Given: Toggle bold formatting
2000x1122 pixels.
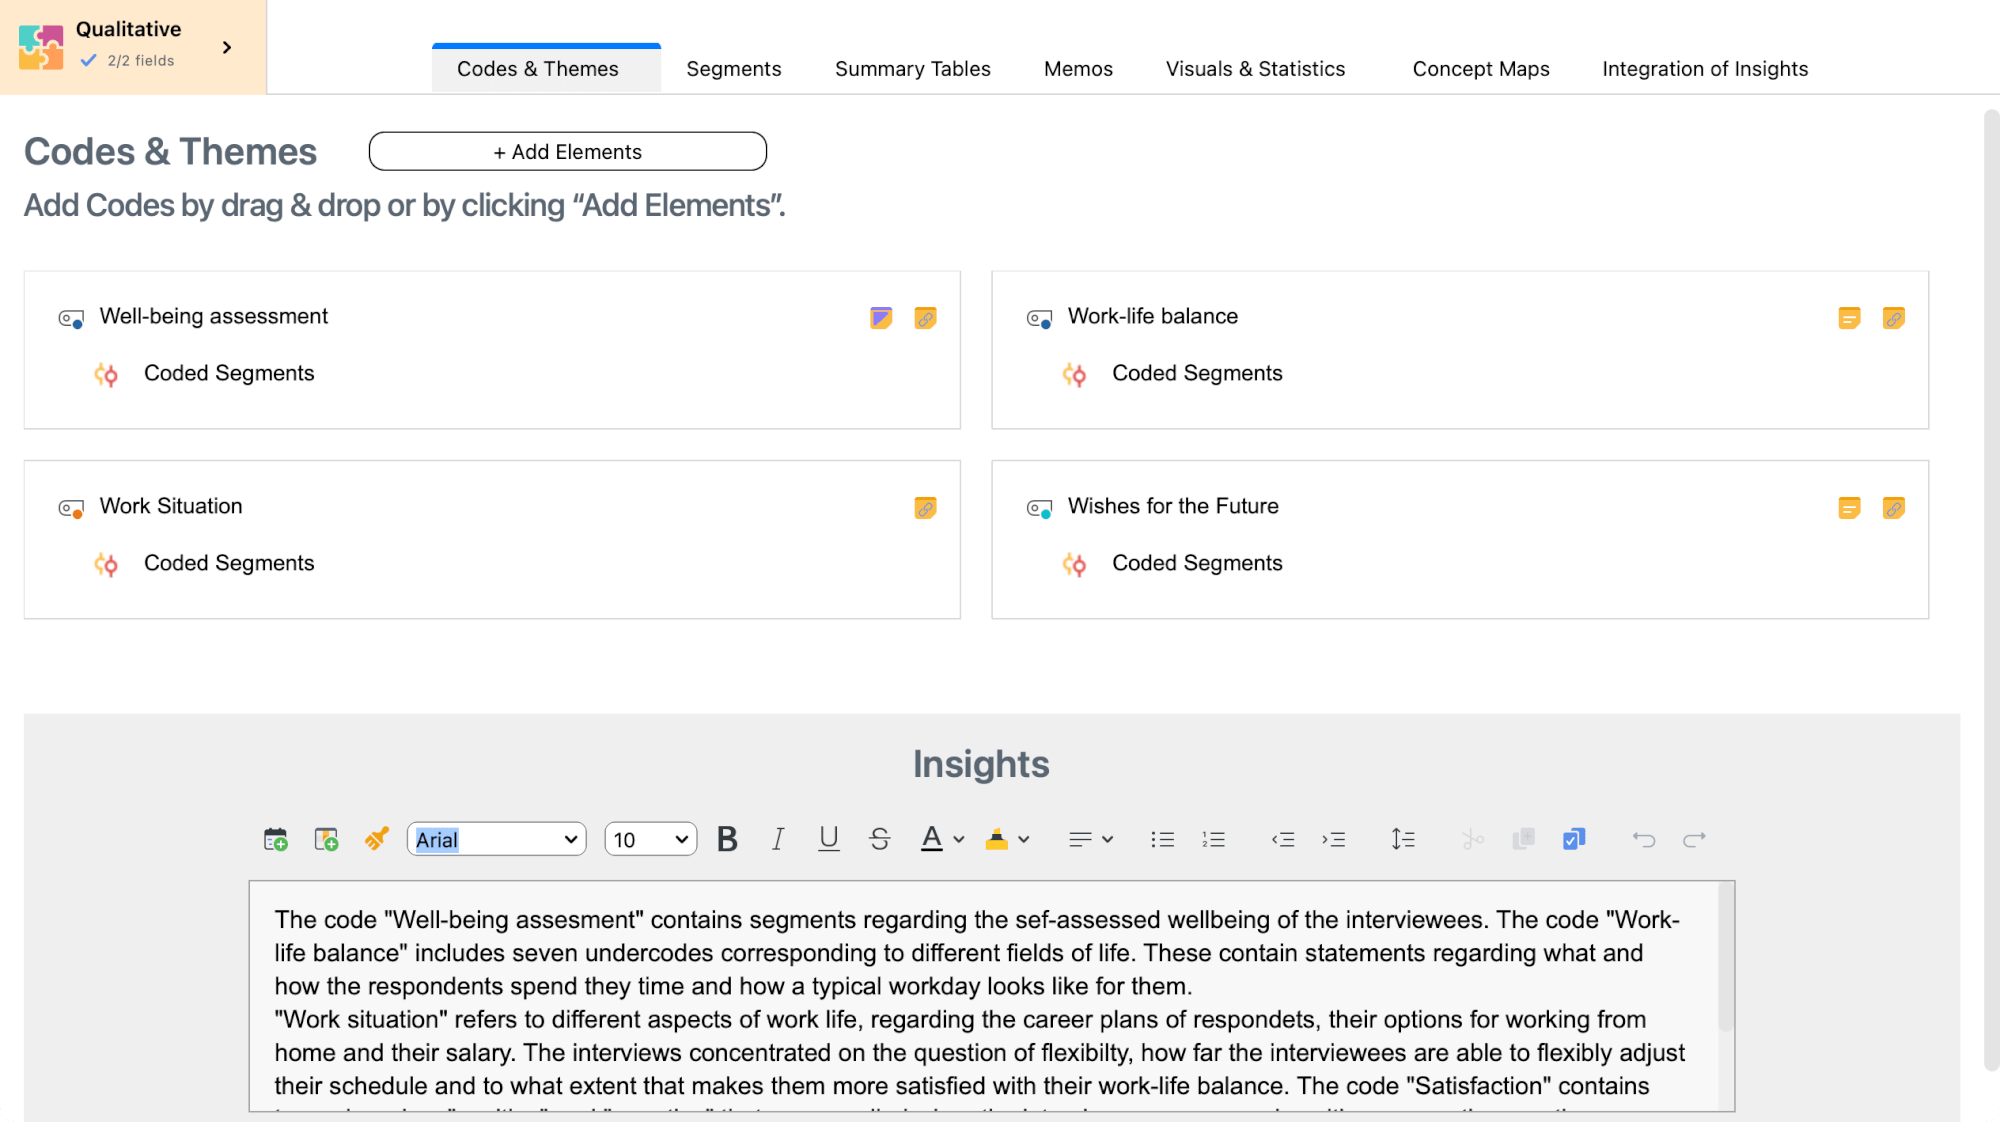Looking at the screenshot, I should point(727,839).
